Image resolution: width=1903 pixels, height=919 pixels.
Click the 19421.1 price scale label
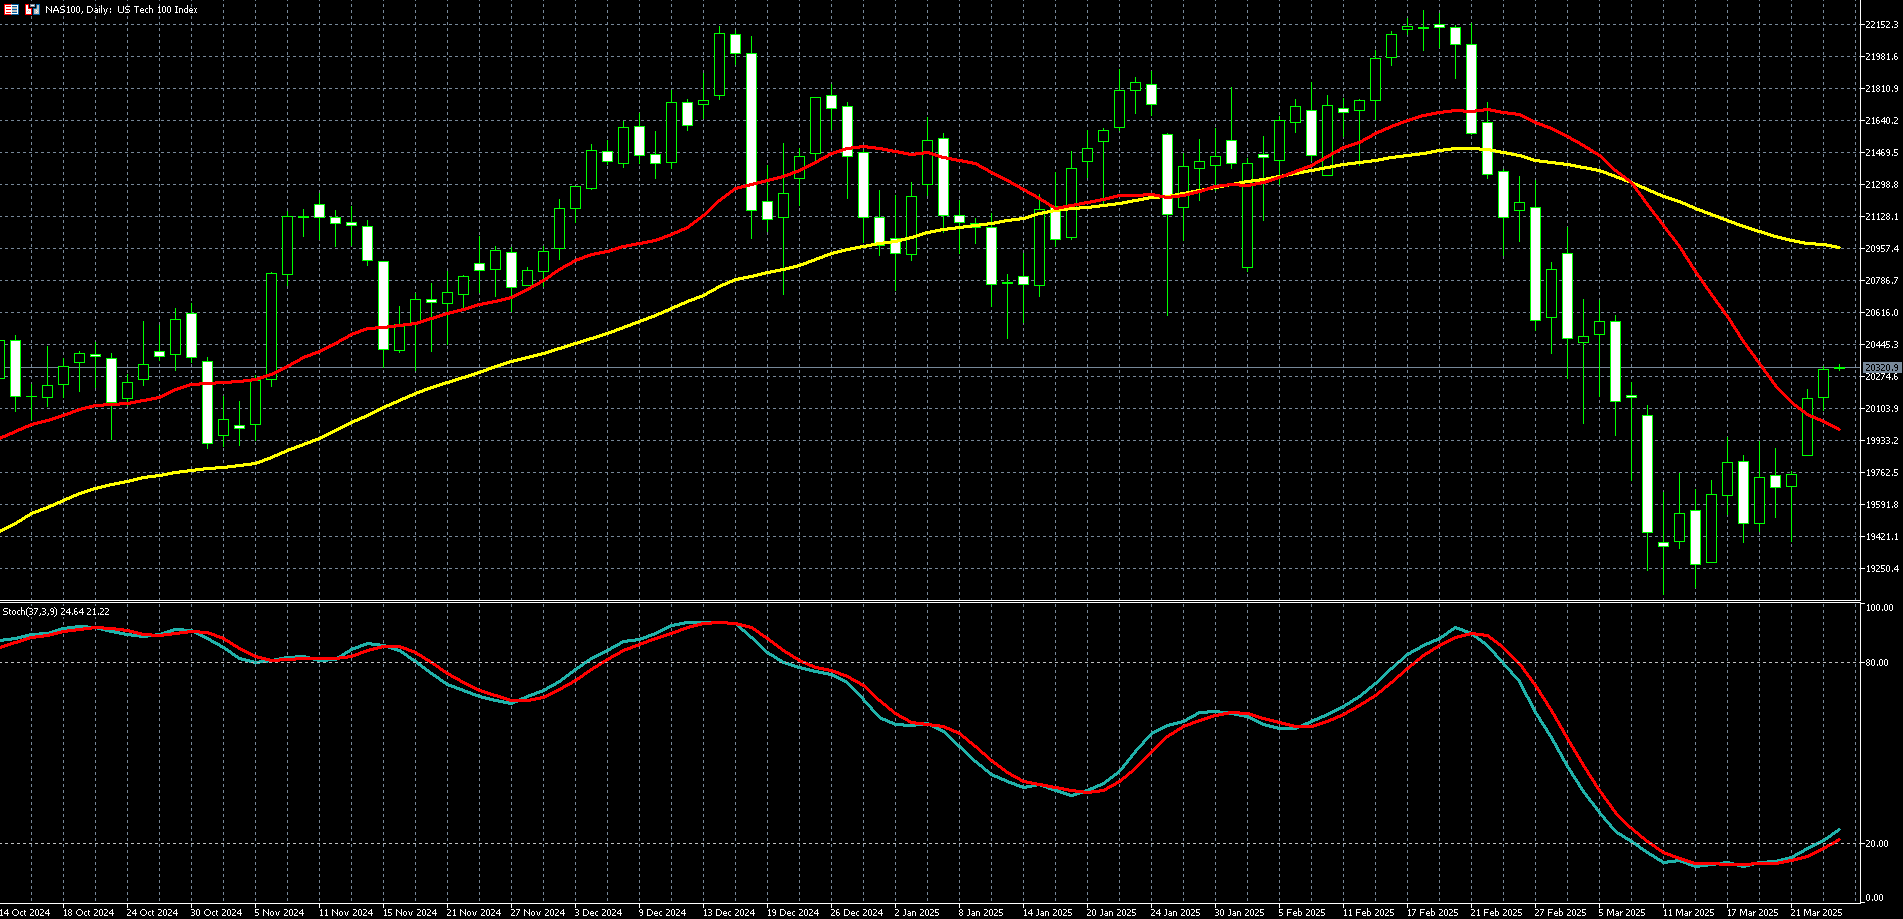point(1882,537)
